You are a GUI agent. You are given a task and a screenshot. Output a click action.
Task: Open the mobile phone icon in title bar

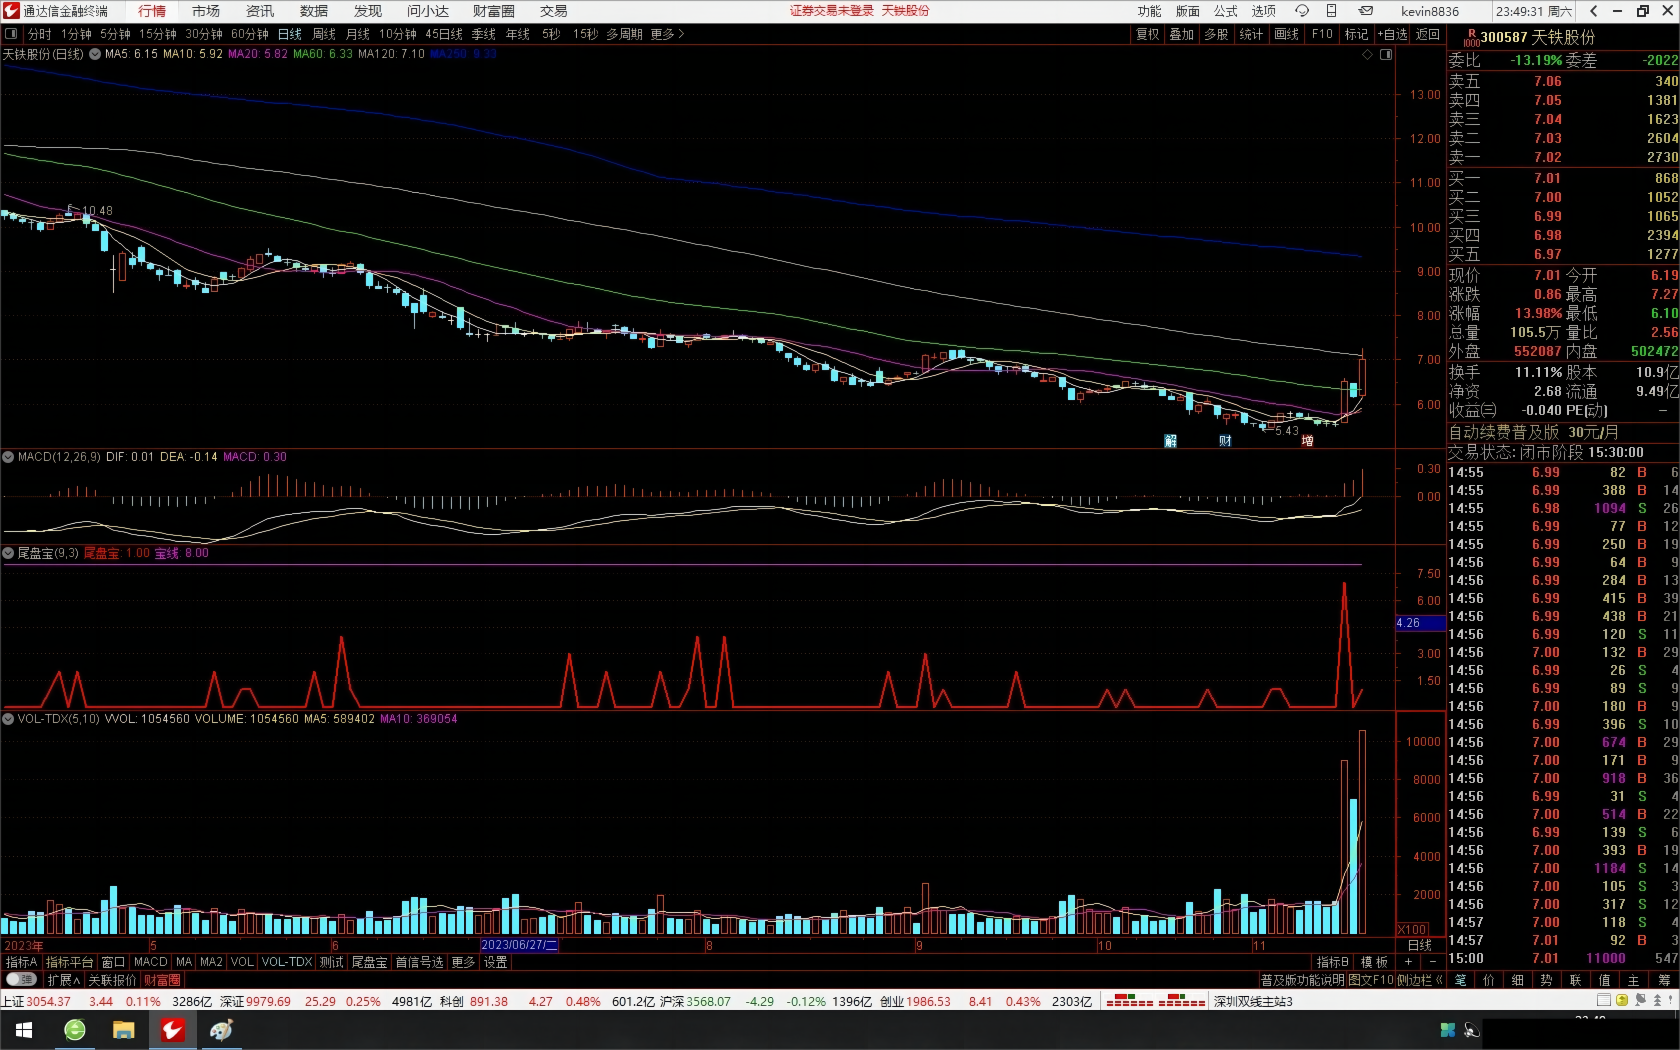tap(1332, 11)
